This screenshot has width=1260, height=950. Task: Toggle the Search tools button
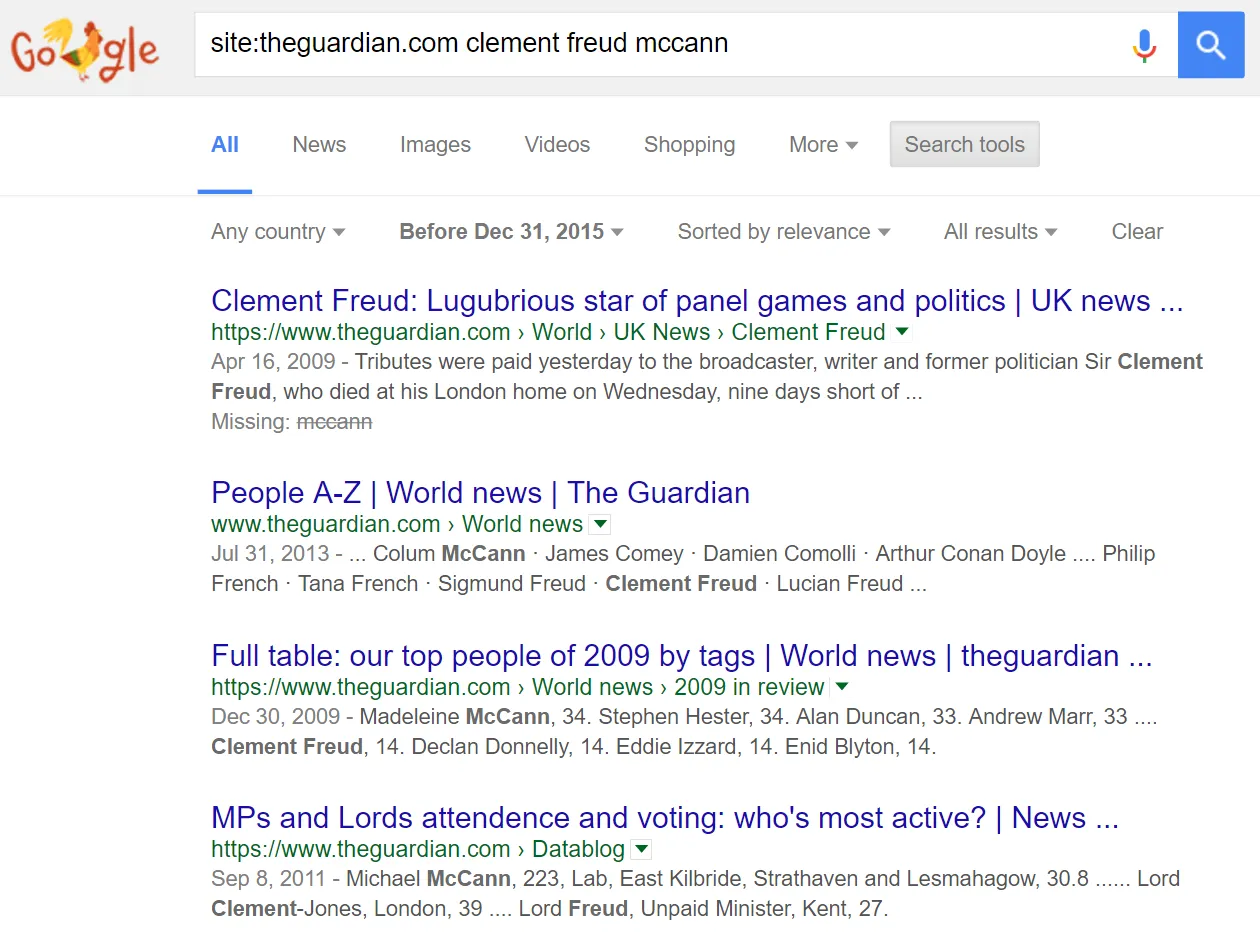(x=964, y=144)
